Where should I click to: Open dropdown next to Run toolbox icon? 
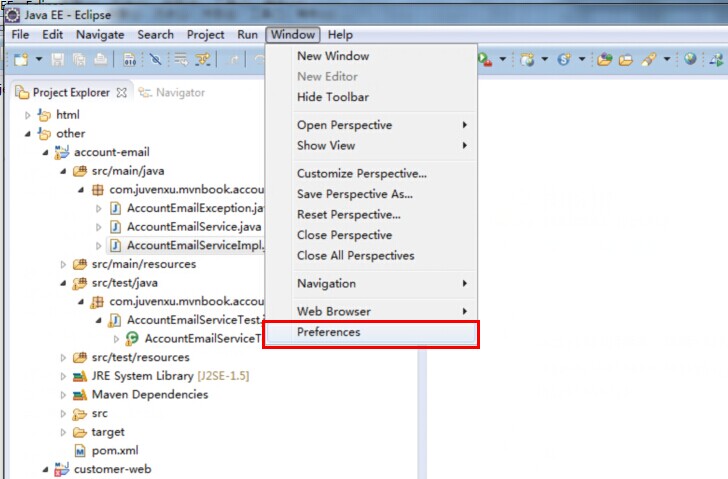pos(502,59)
